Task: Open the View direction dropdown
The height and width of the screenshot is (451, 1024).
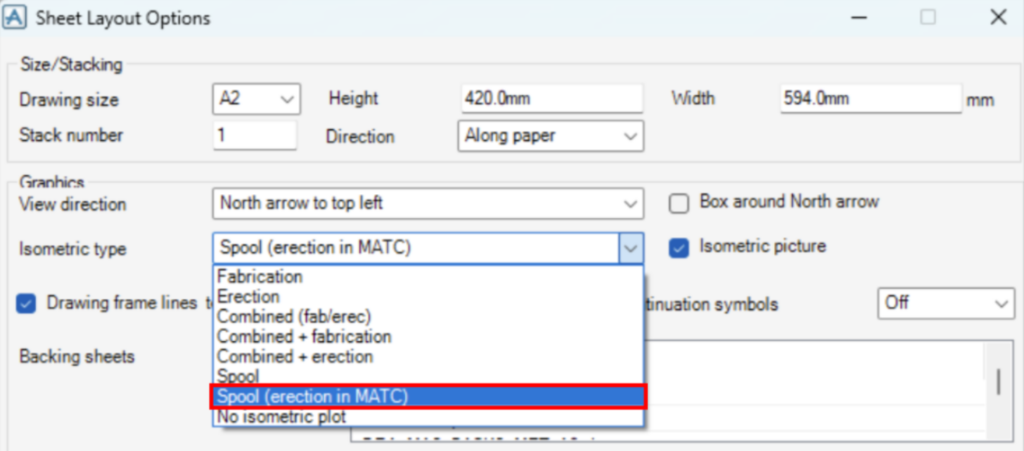Action: click(x=427, y=203)
